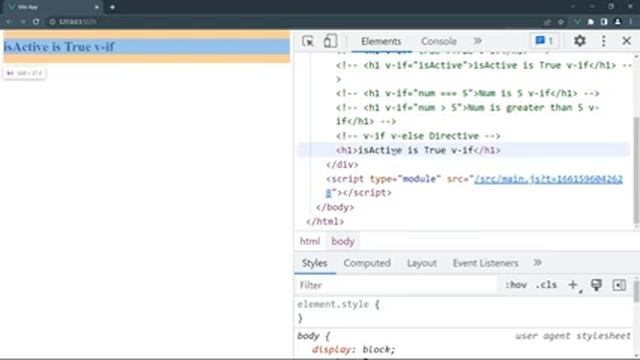Click the Styles pane vertical scrollbar
Viewport: 640px width, 360px height.
tap(636, 291)
